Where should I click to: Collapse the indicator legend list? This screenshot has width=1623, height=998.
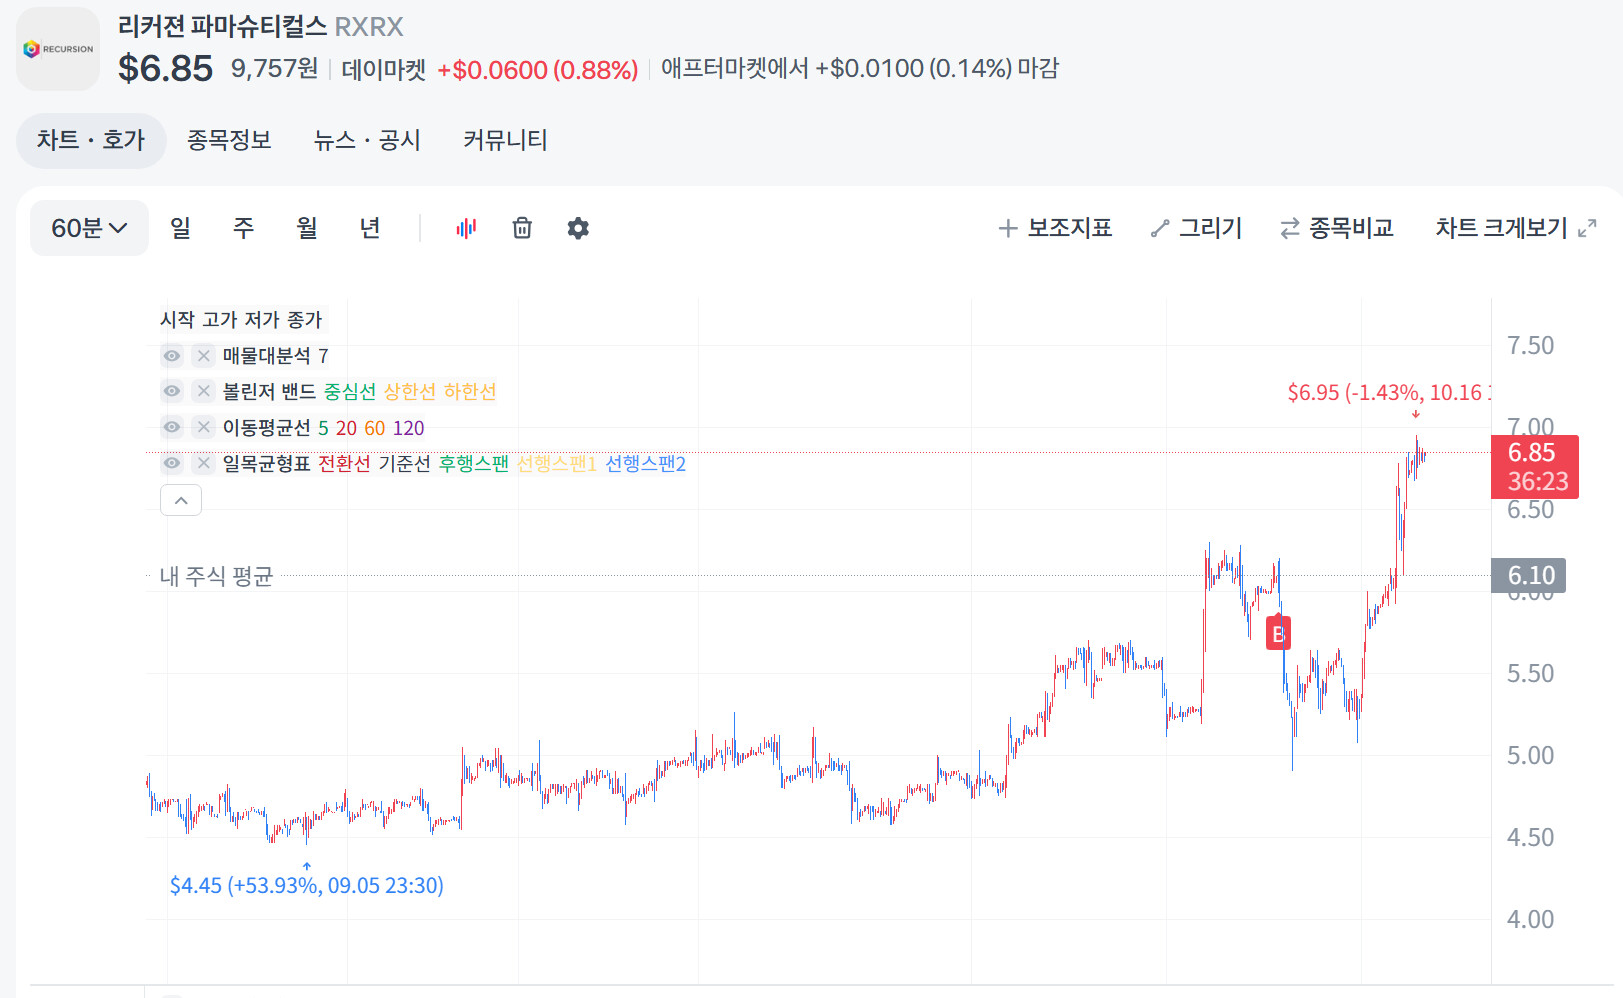(181, 500)
